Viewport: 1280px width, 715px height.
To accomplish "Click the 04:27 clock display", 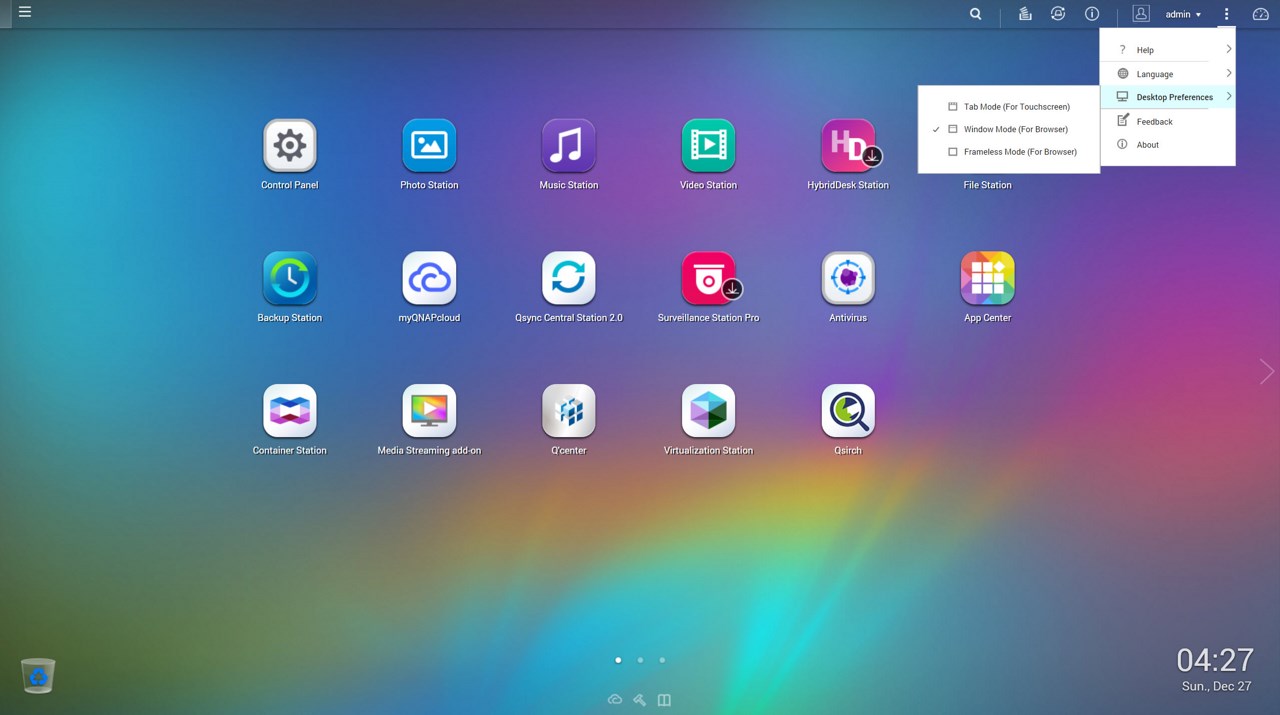I will tap(1215, 660).
